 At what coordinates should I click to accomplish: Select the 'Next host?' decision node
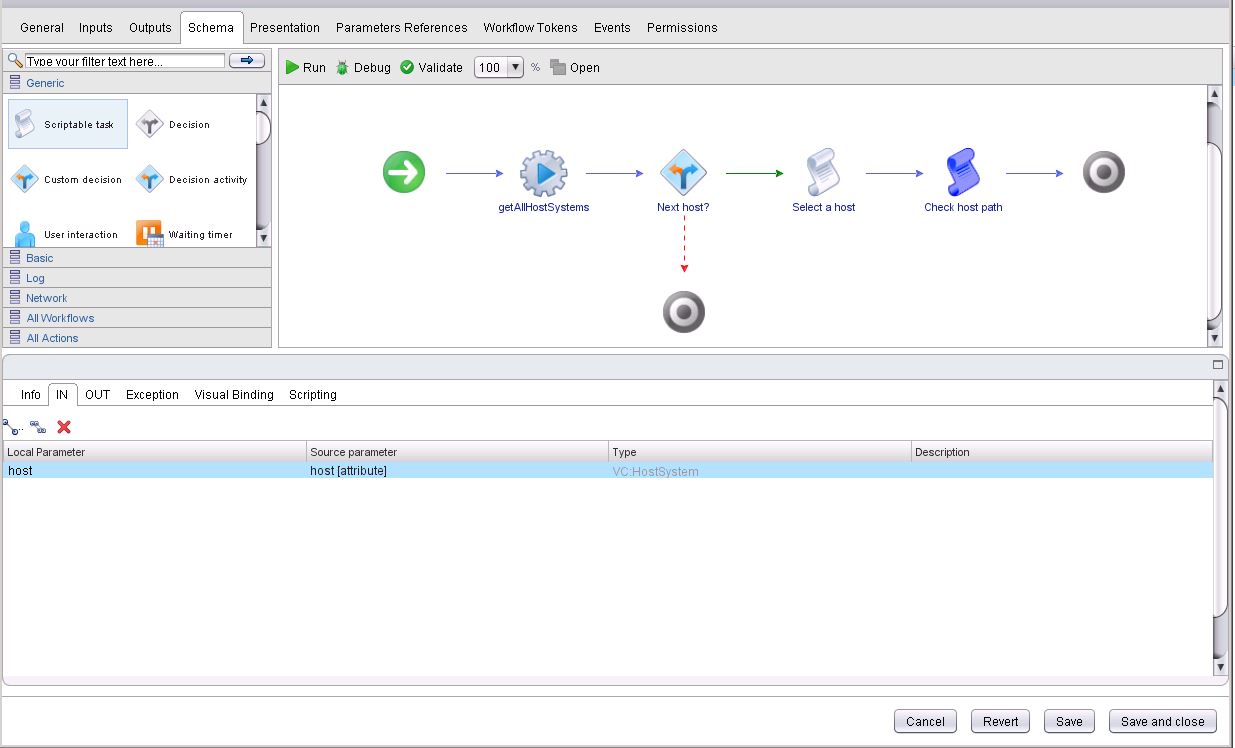tap(683, 174)
